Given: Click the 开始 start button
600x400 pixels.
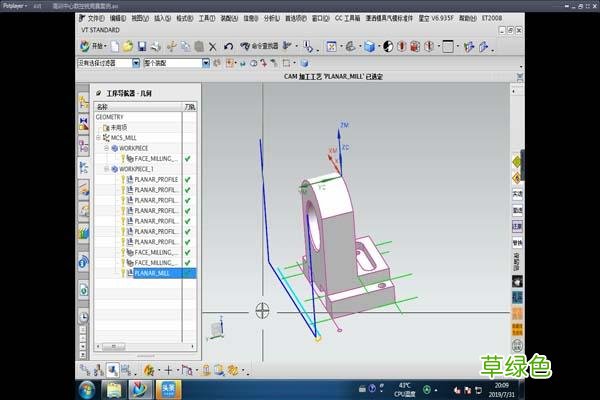Looking at the screenshot, I should click(92, 46).
